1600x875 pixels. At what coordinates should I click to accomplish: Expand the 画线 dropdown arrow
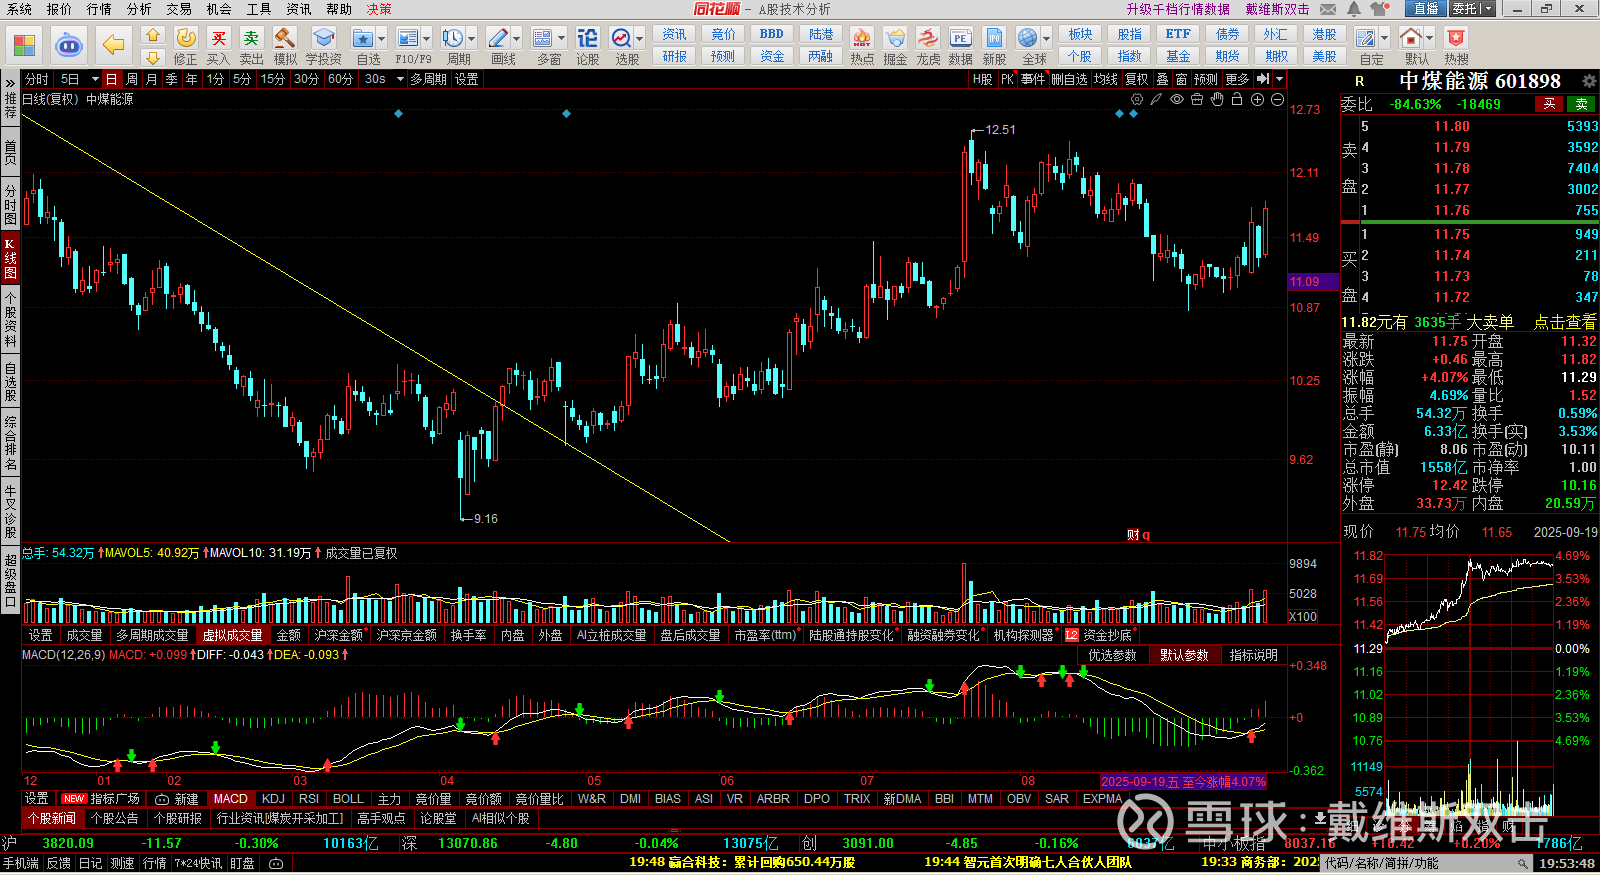[x=516, y=39]
